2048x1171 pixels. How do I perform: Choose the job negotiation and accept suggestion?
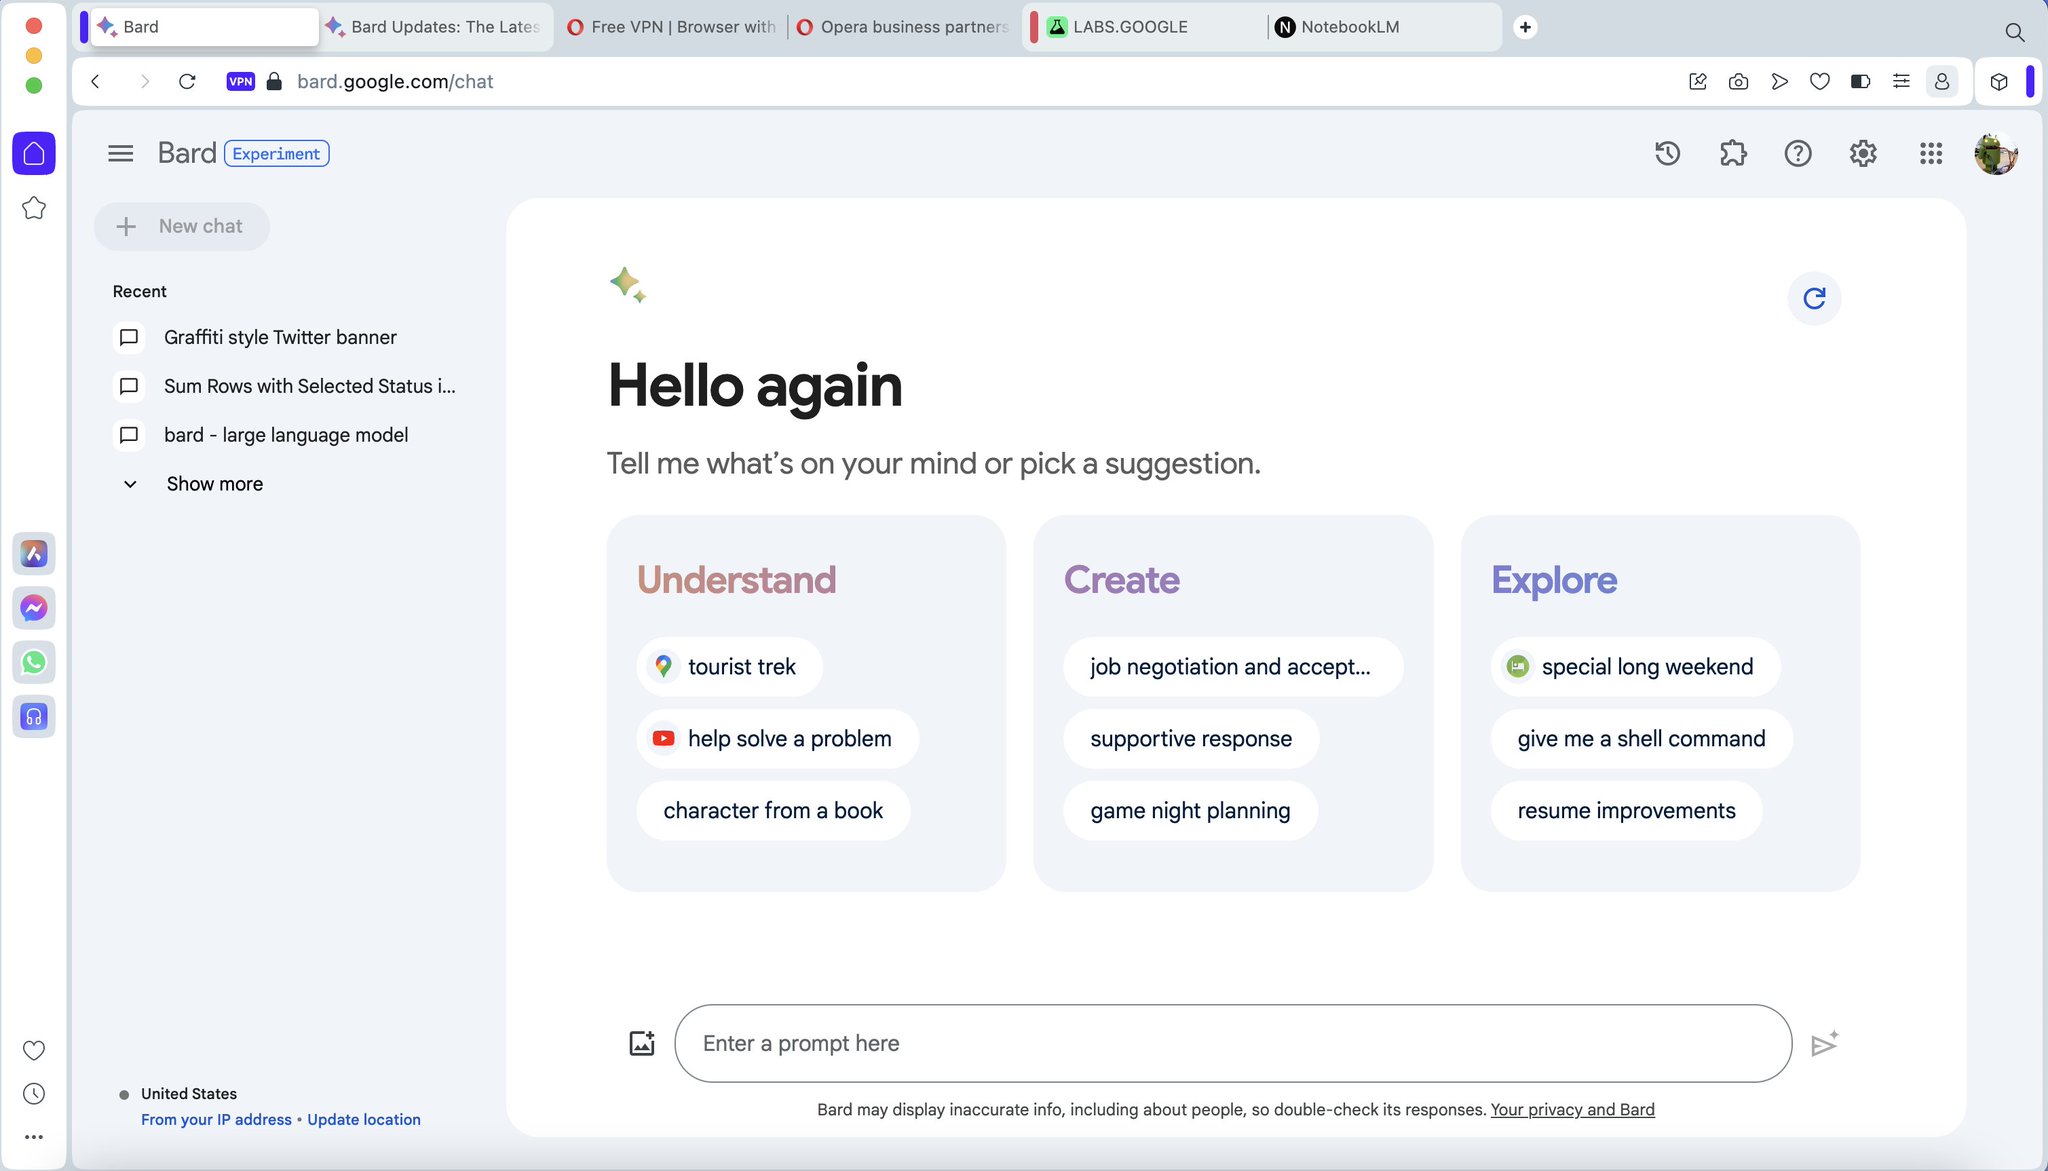tap(1232, 667)
